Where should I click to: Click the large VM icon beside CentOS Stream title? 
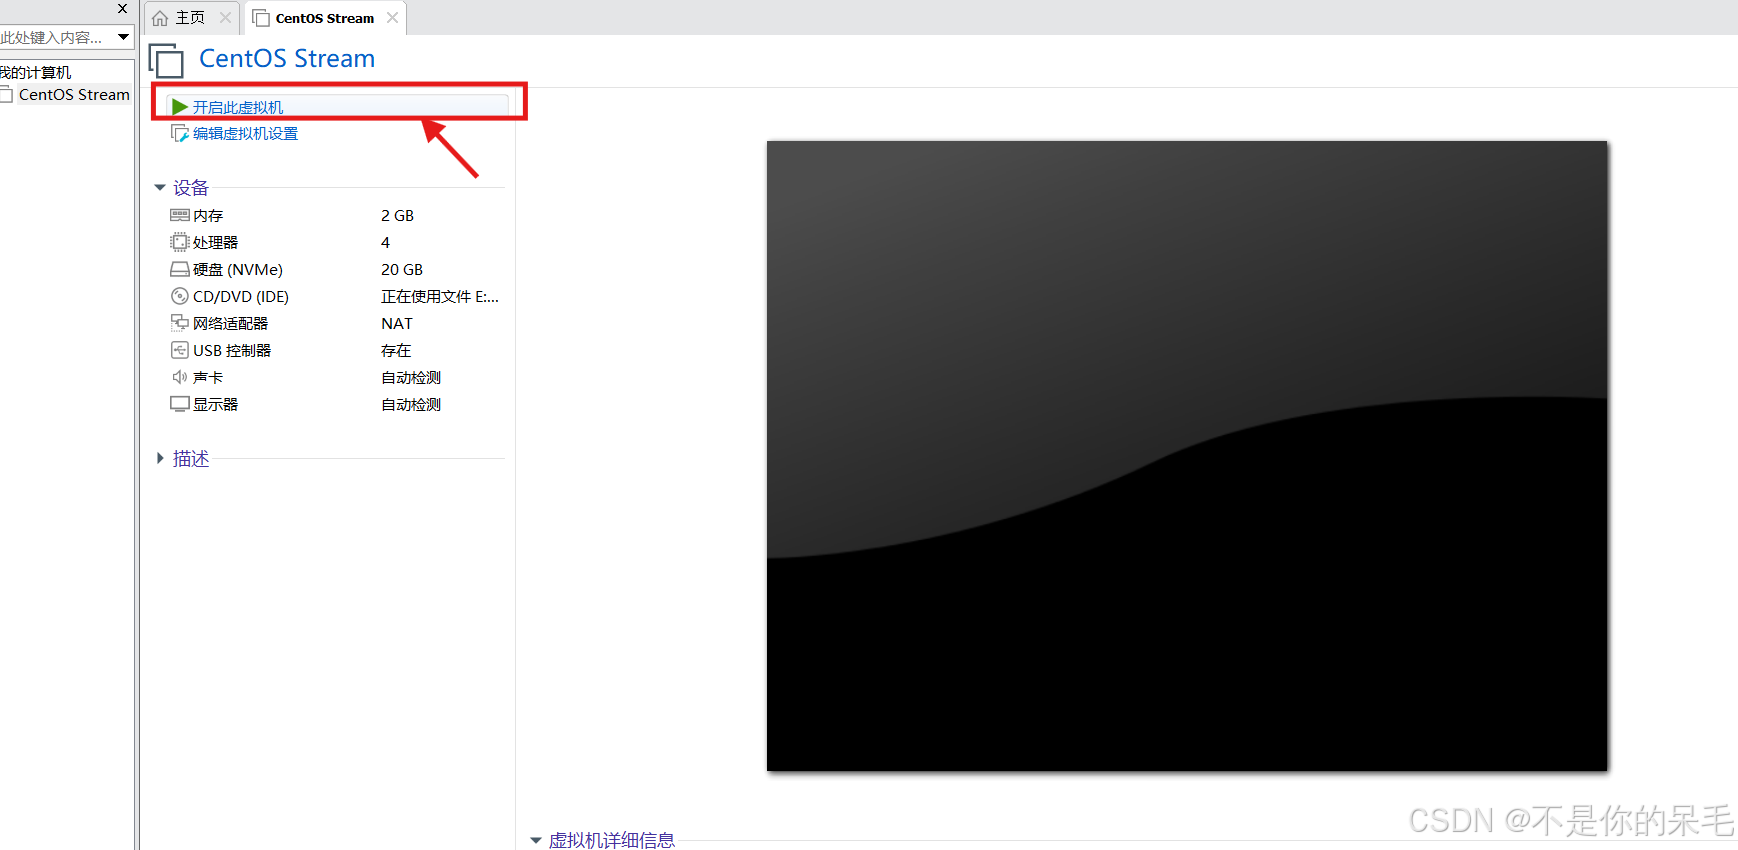166,60
